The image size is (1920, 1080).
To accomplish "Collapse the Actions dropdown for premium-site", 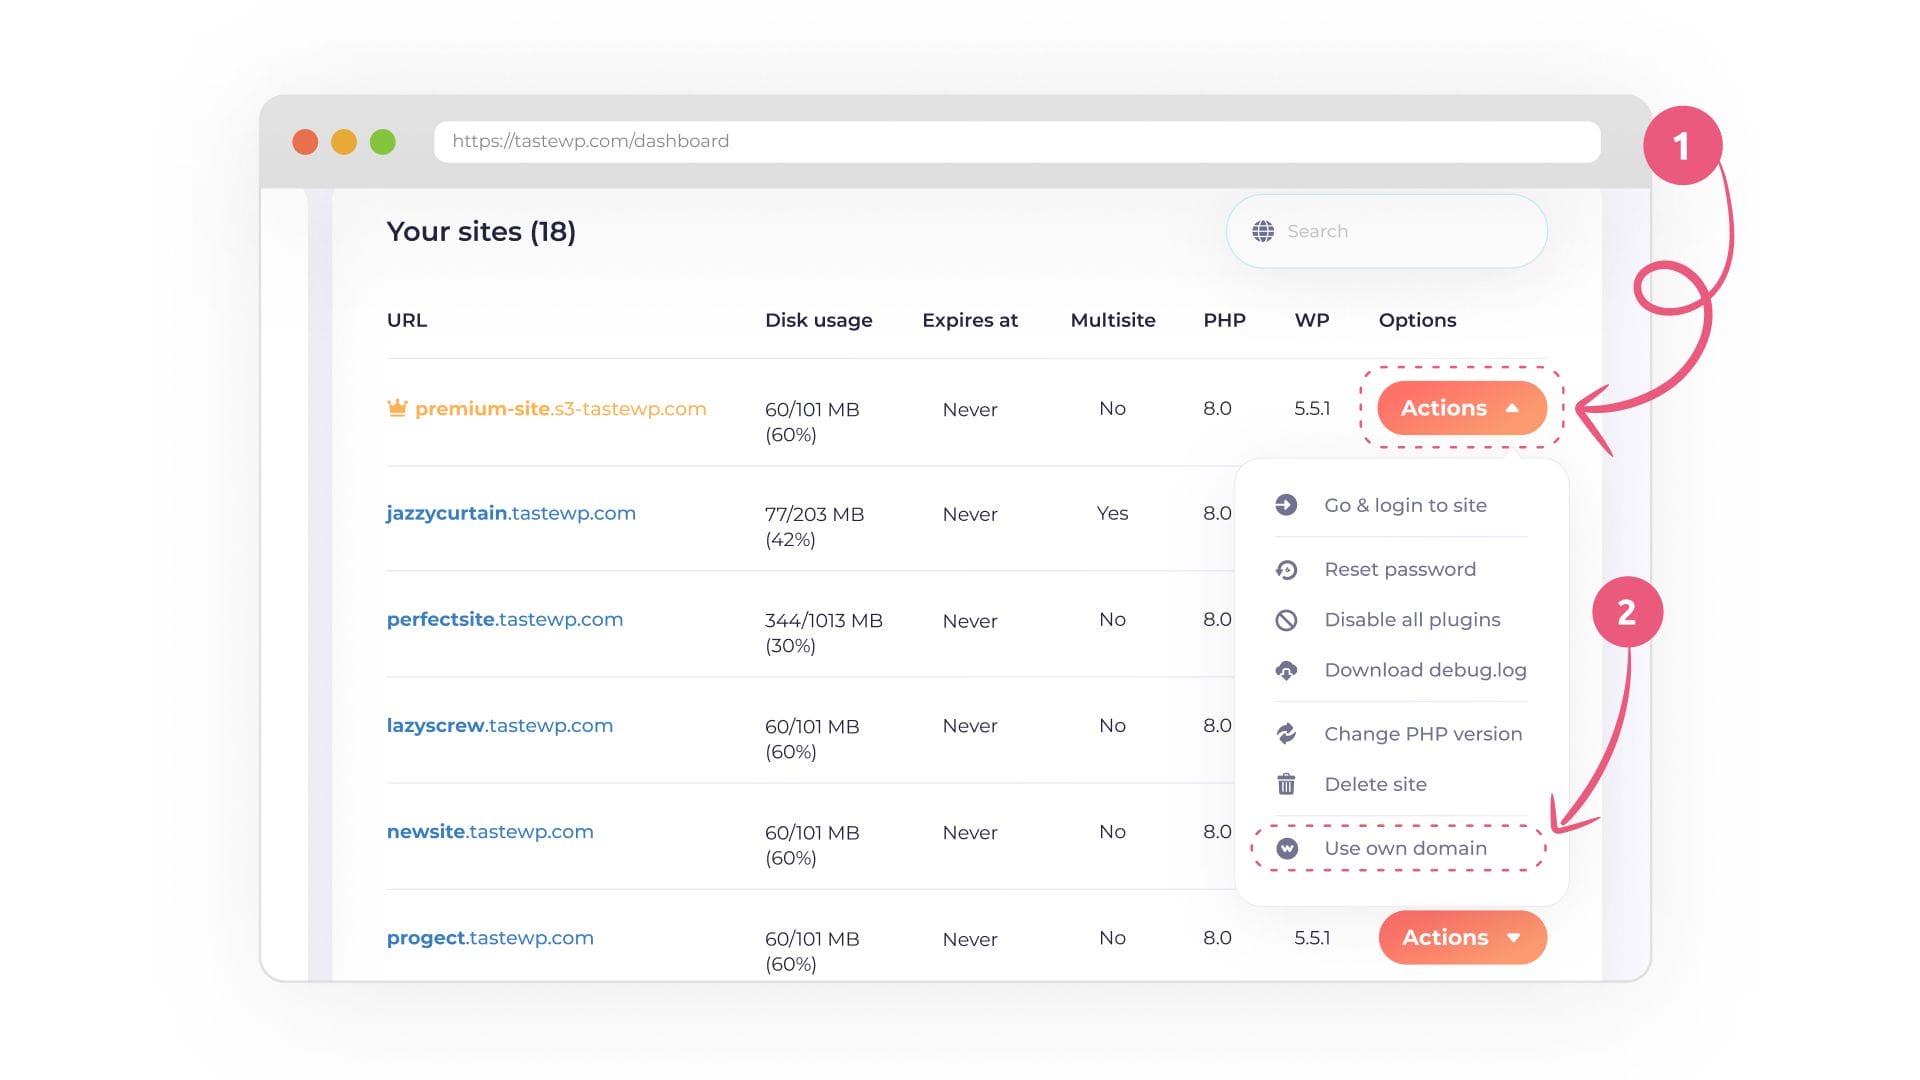I will coord(1461,408).
